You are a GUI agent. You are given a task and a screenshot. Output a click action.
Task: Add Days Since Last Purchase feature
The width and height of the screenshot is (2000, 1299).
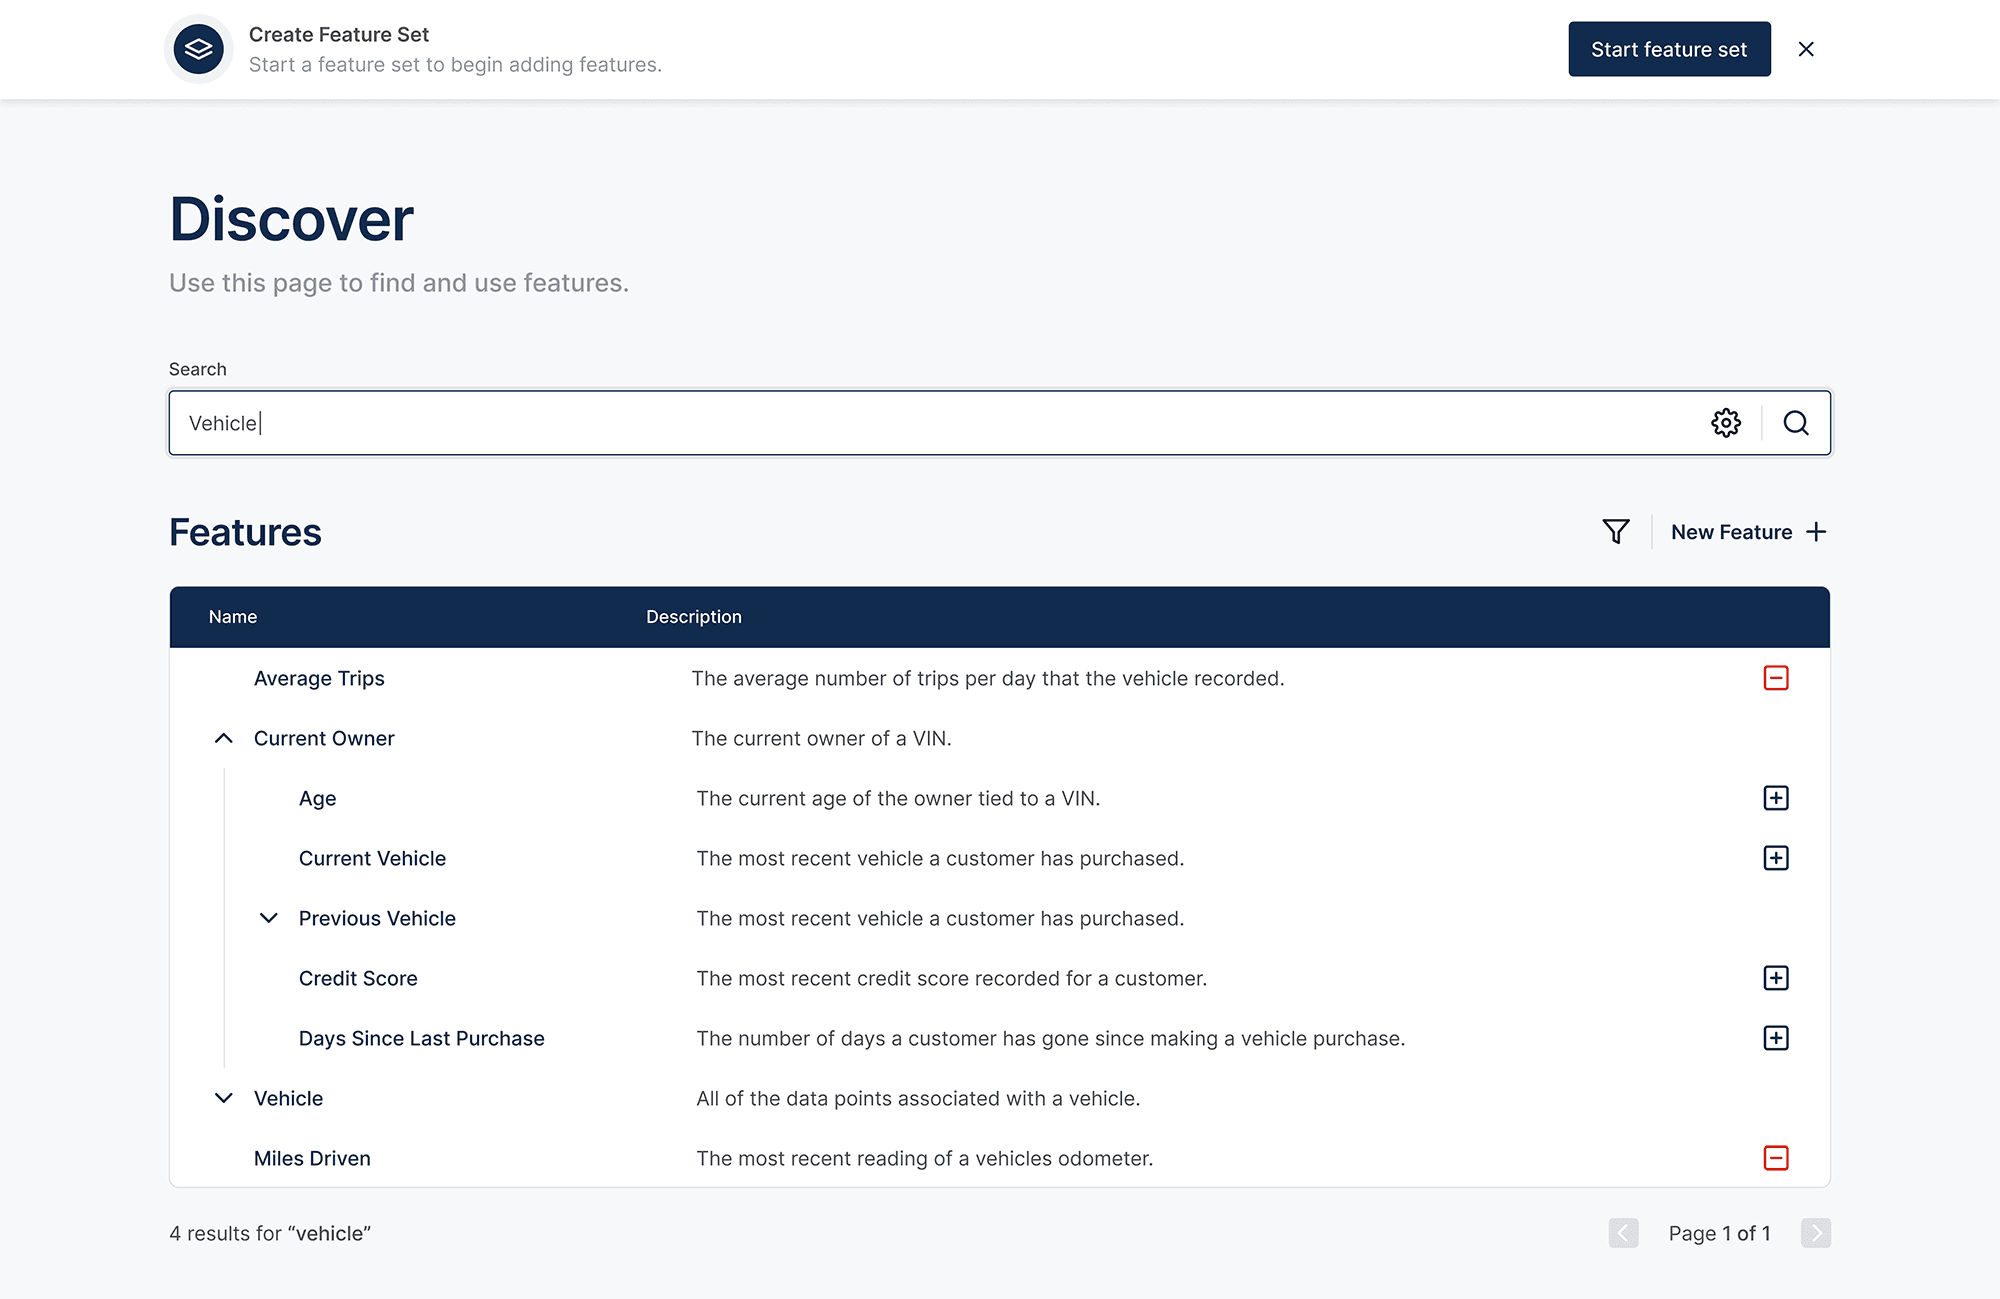click(1776, 1038)
